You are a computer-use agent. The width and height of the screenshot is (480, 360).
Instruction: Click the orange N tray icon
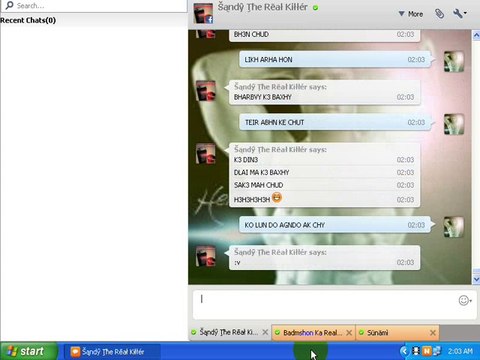427,351
